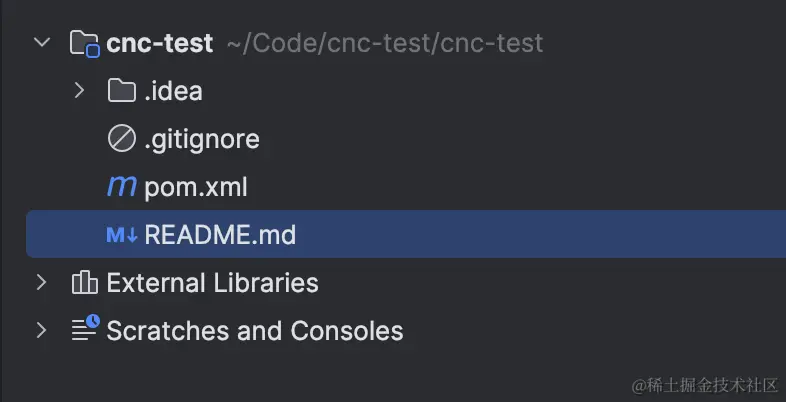The image size is (786, 402).
Task: Click the External Libraries bar-chart icon
Action: click(84, 283)
